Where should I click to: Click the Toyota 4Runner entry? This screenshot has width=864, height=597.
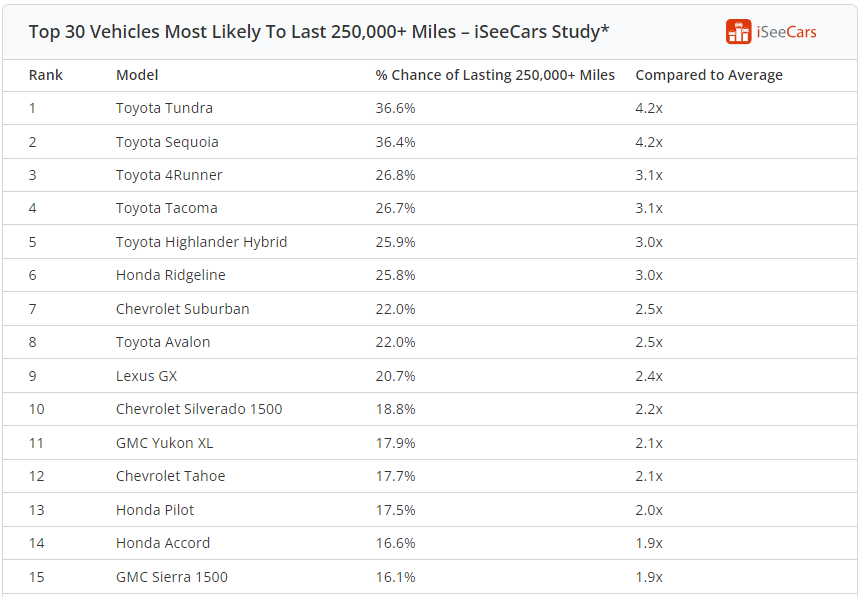click(x=169, y=175)
